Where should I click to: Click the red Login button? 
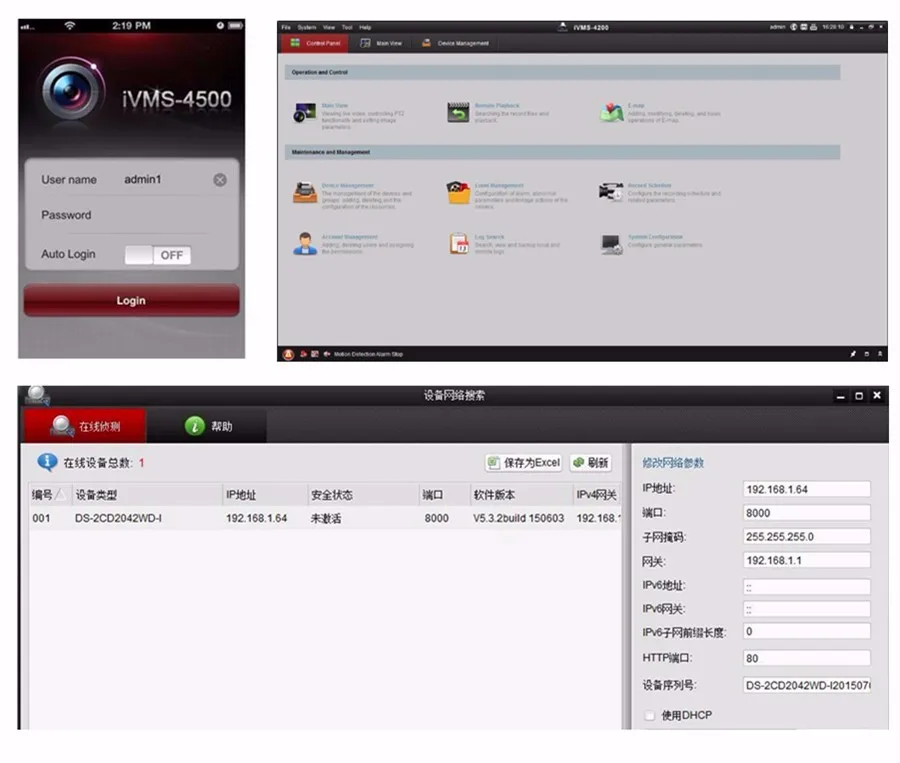[131, 300]
